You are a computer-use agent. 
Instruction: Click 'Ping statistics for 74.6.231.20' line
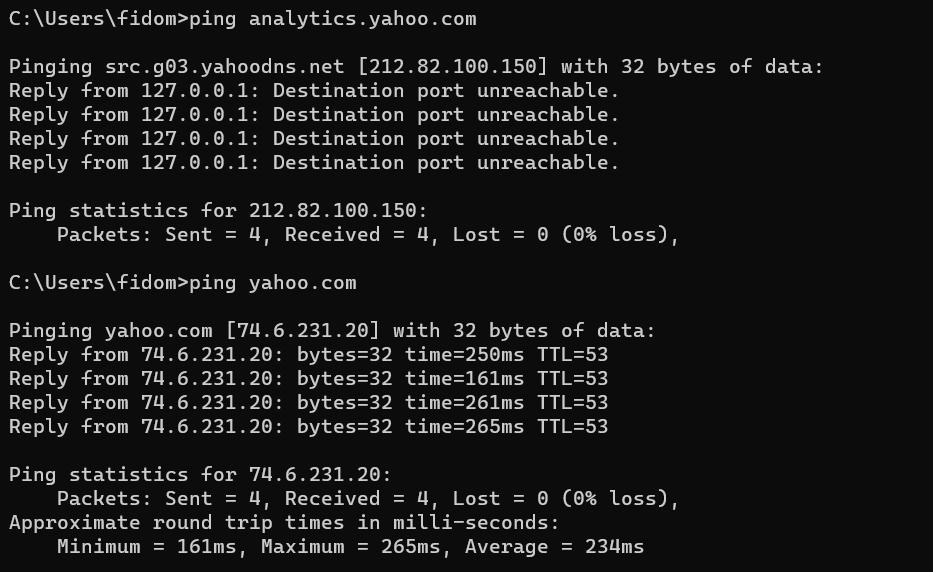tap(200, 475)
